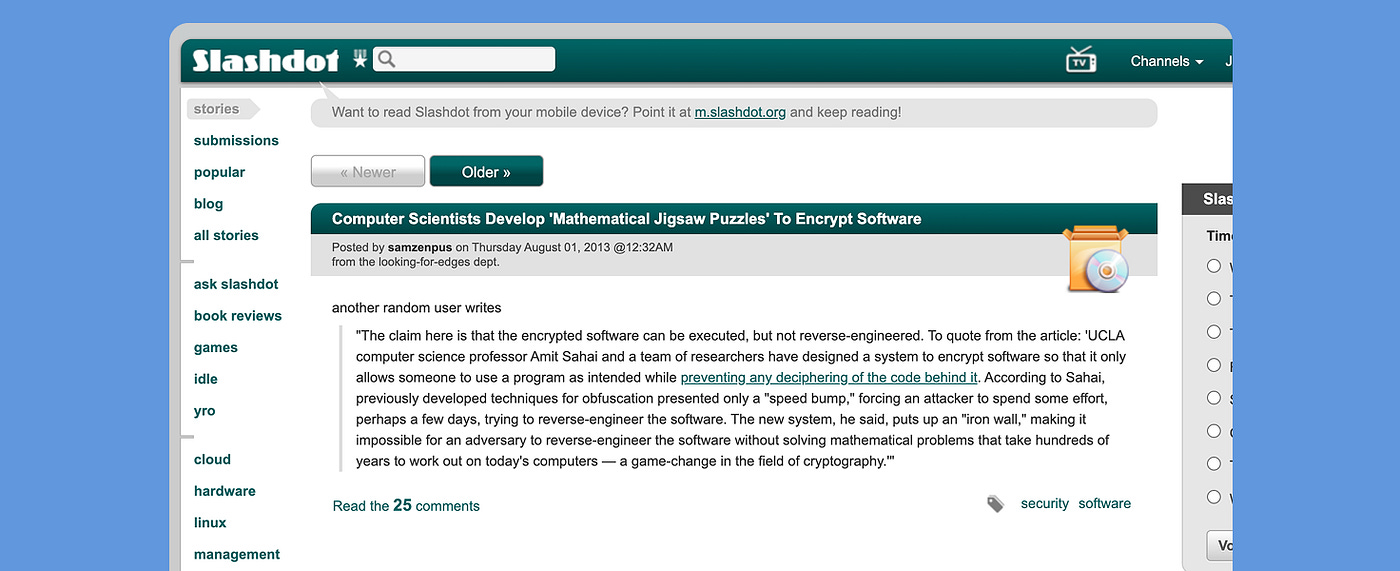The width and height of the screenshot is (1400, 571).
Task: Click the « Newer button
Action: click(368, 171)
